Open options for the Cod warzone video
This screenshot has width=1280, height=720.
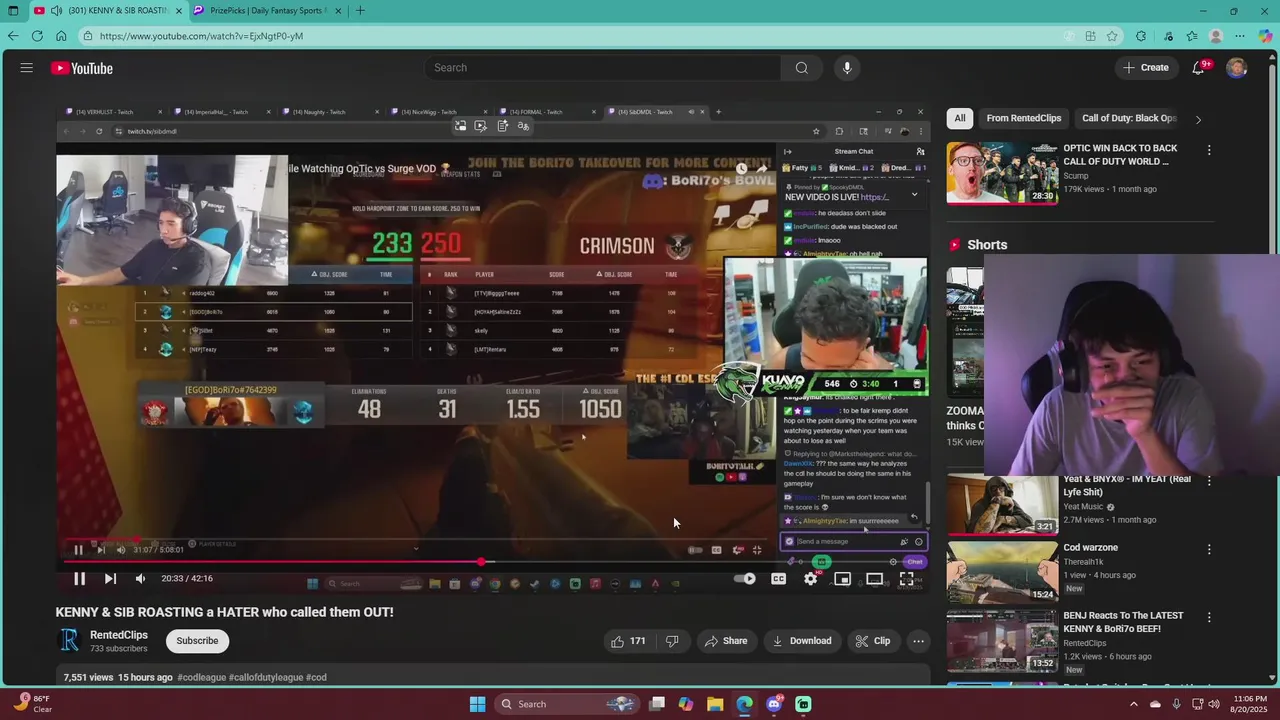[1209, 549]
